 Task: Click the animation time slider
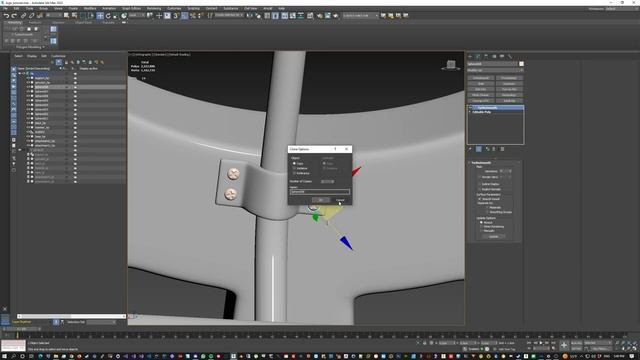[22, 329]
